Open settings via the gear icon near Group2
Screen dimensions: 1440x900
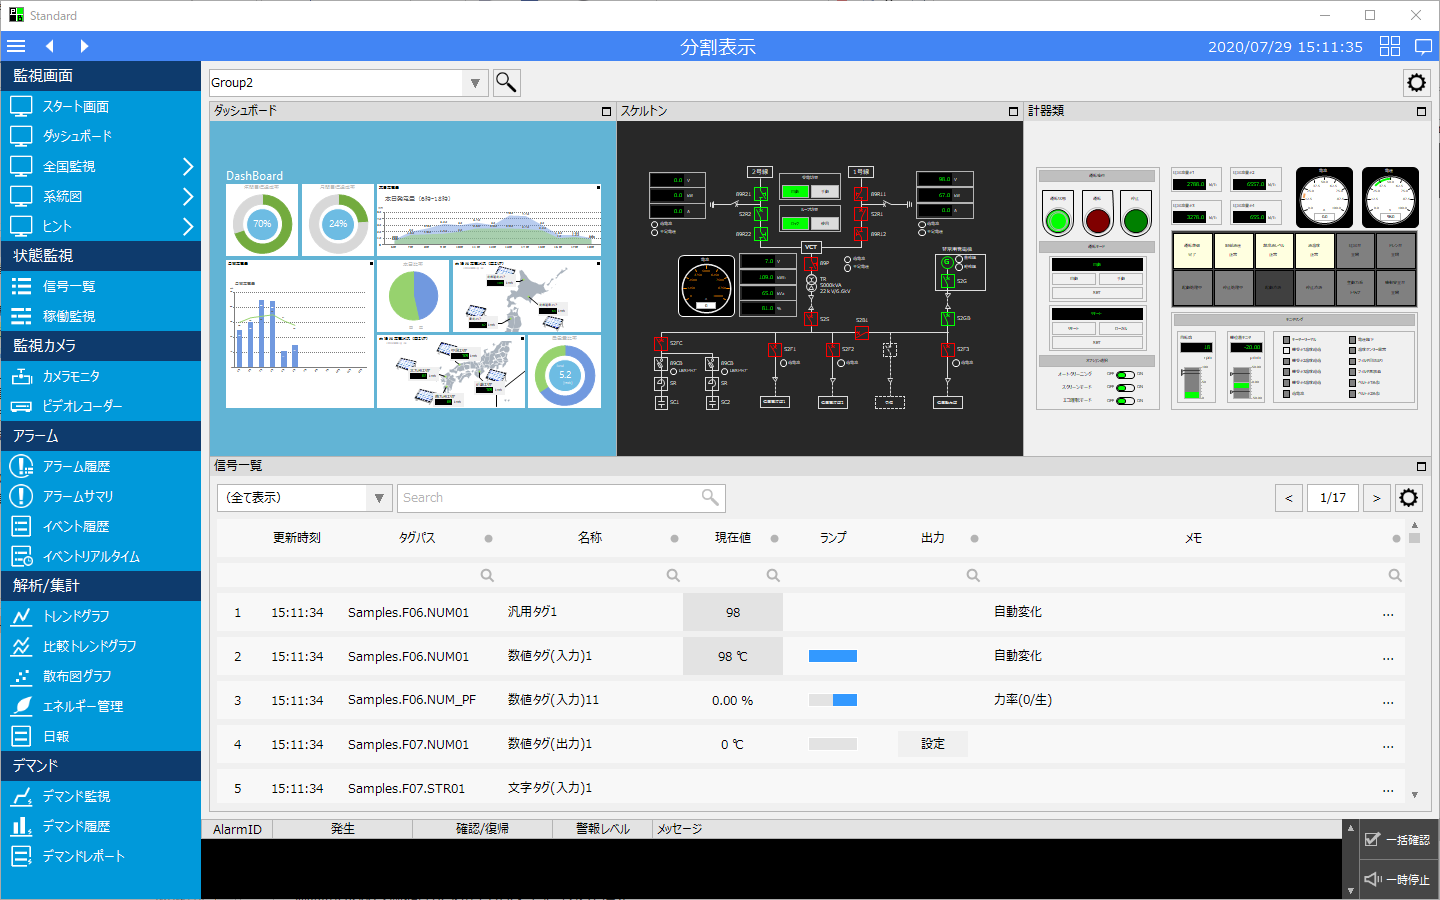tap(1416, 82)
